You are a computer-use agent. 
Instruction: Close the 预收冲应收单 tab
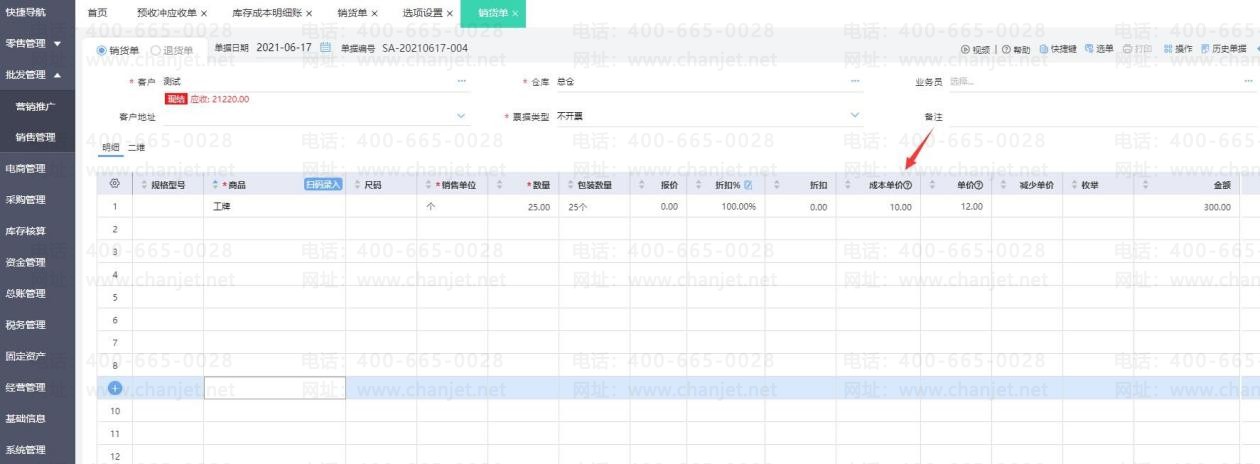point(204,14)
